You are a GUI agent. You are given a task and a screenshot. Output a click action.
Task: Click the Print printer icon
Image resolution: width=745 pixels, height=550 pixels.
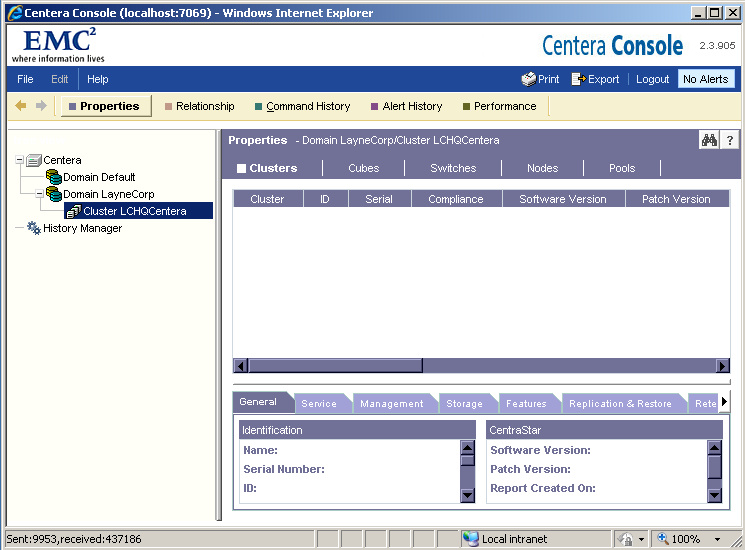528,79
